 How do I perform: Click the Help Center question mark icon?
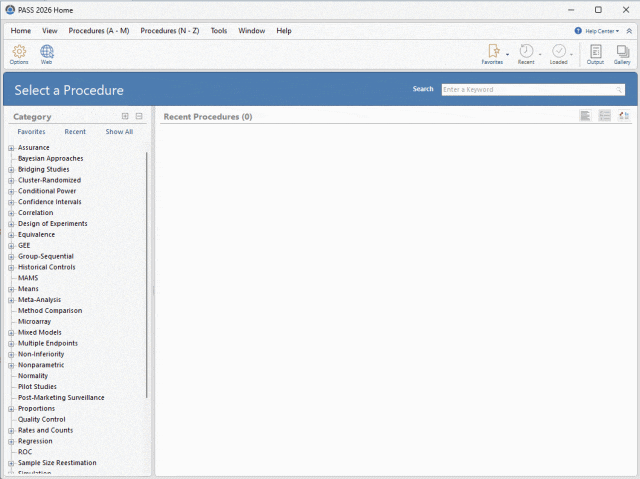click(x=578, y=31)
